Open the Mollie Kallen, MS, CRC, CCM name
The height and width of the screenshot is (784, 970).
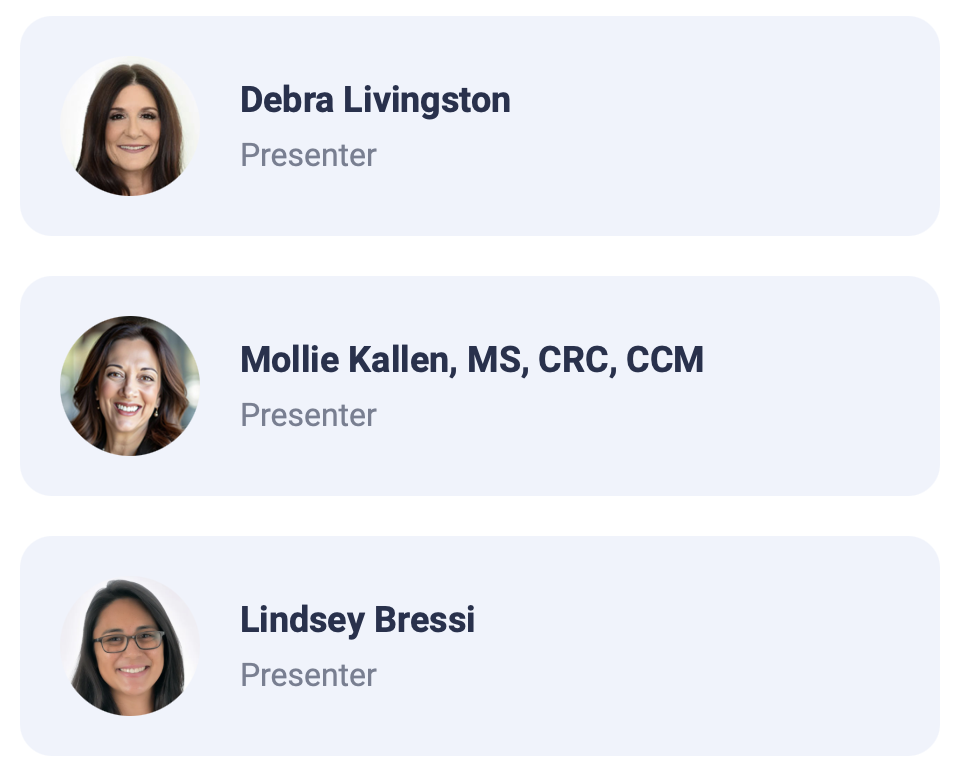[472, 360]
